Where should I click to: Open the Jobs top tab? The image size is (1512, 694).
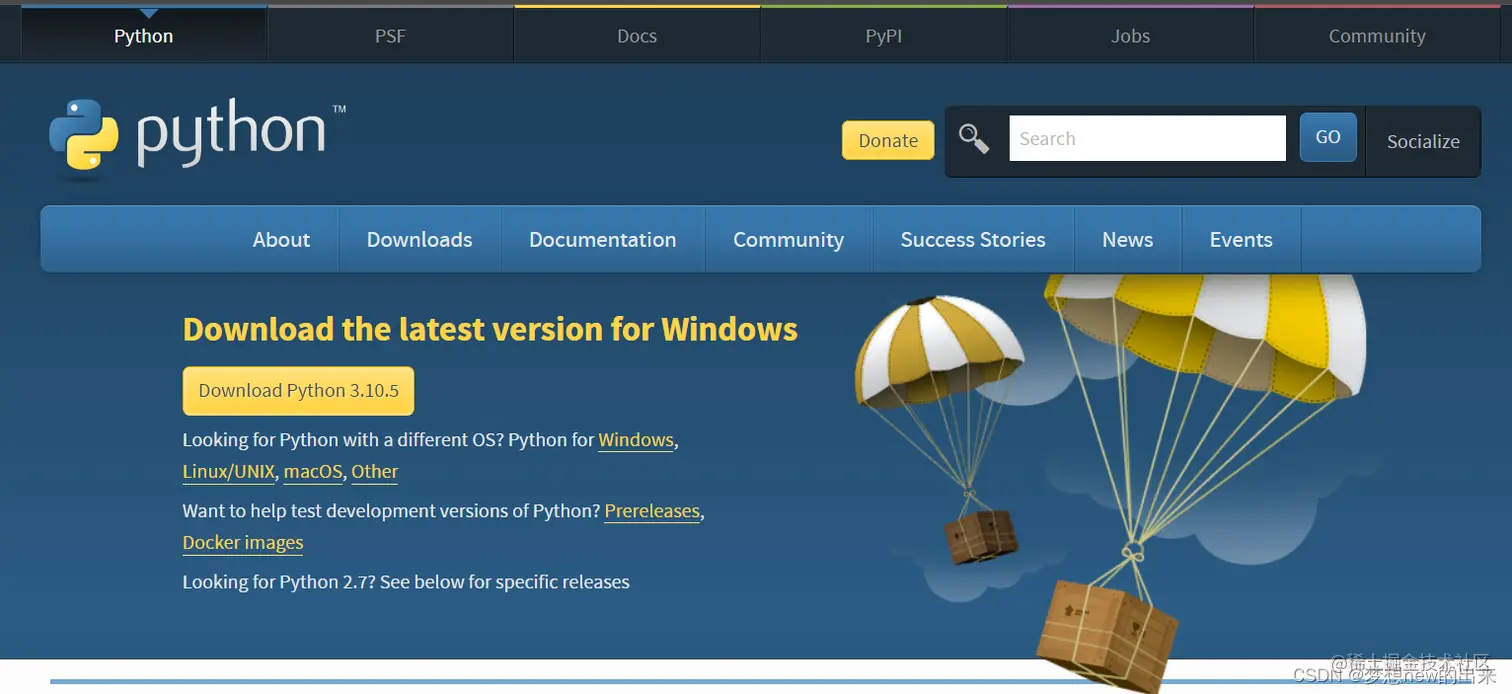coord(1130,36)
